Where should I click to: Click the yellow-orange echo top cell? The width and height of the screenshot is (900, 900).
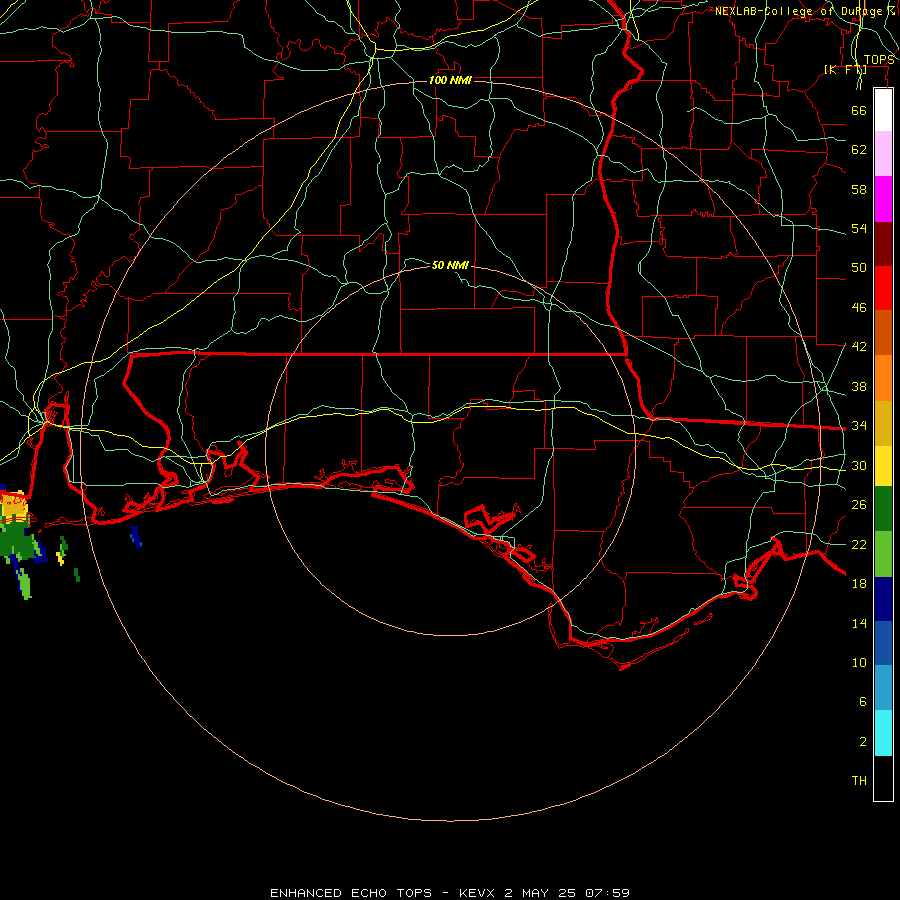pos(14,506)
